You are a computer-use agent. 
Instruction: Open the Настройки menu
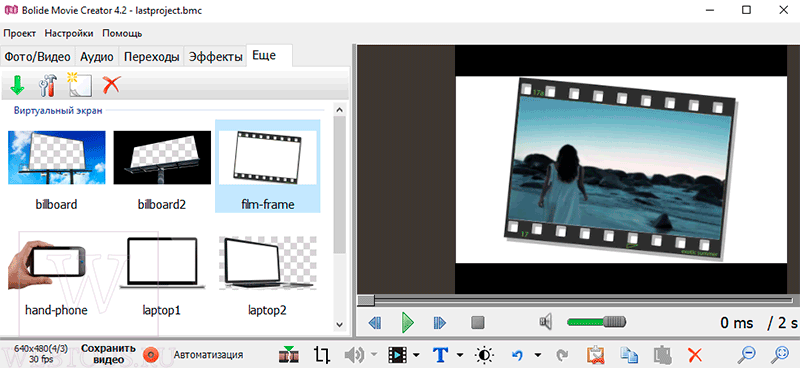pos(69,34)
